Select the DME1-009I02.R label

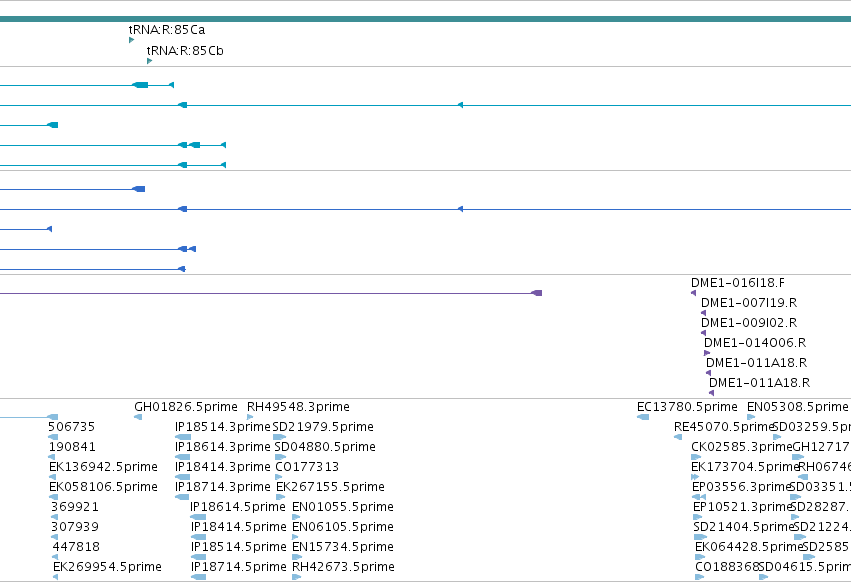749,322
